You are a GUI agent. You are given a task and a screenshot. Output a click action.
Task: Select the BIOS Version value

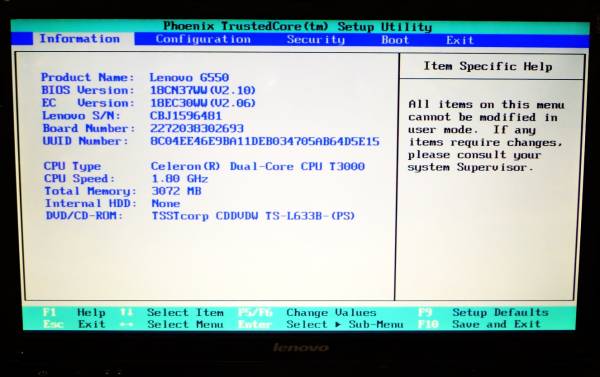[203, 90]
